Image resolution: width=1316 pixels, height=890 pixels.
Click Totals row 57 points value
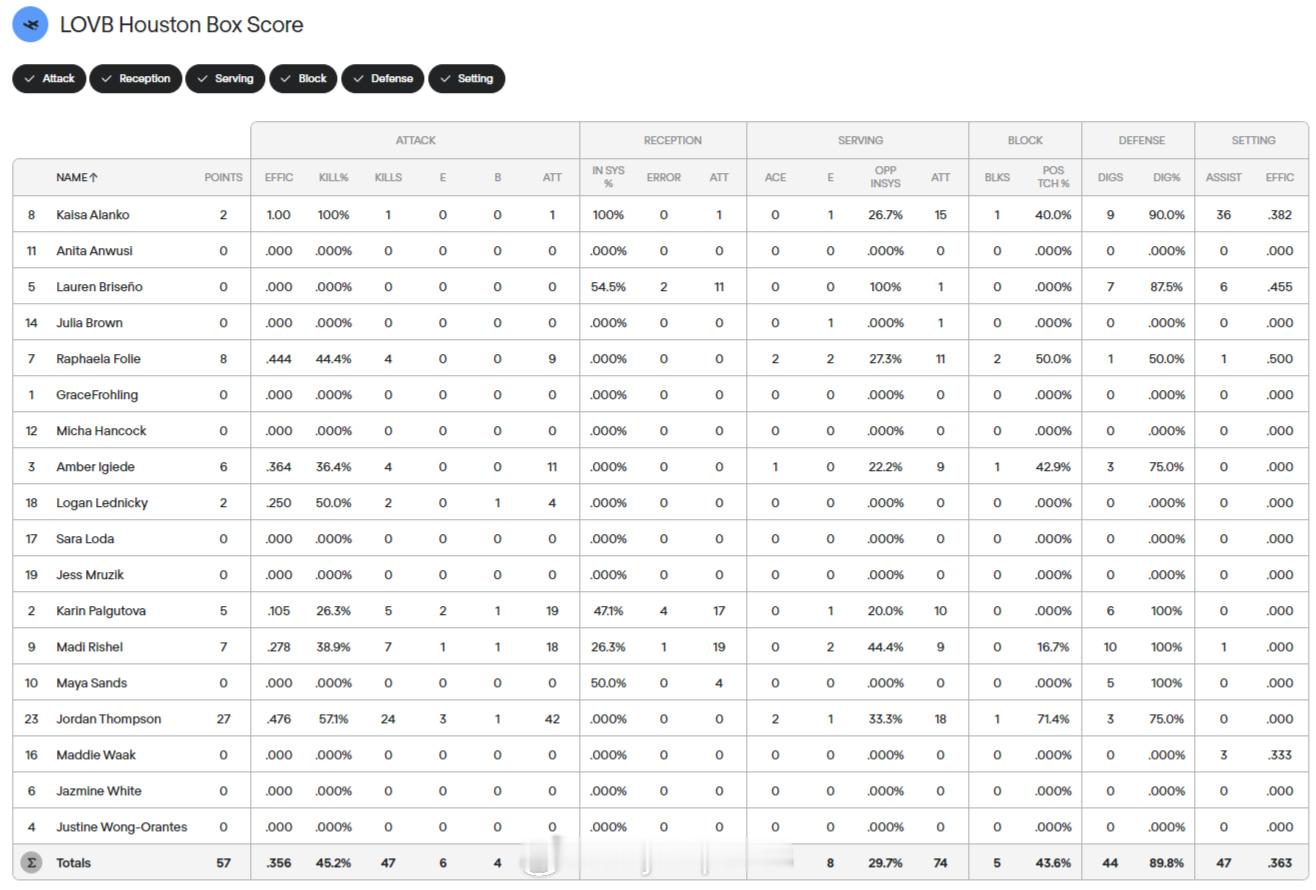(223, 863)
